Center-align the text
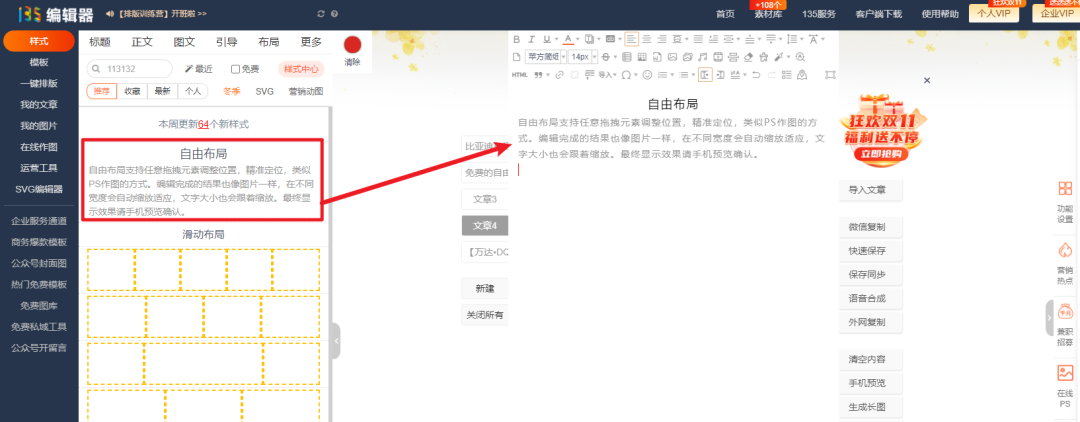Viewport: 1080px width, 422px height. click(648, 40)
